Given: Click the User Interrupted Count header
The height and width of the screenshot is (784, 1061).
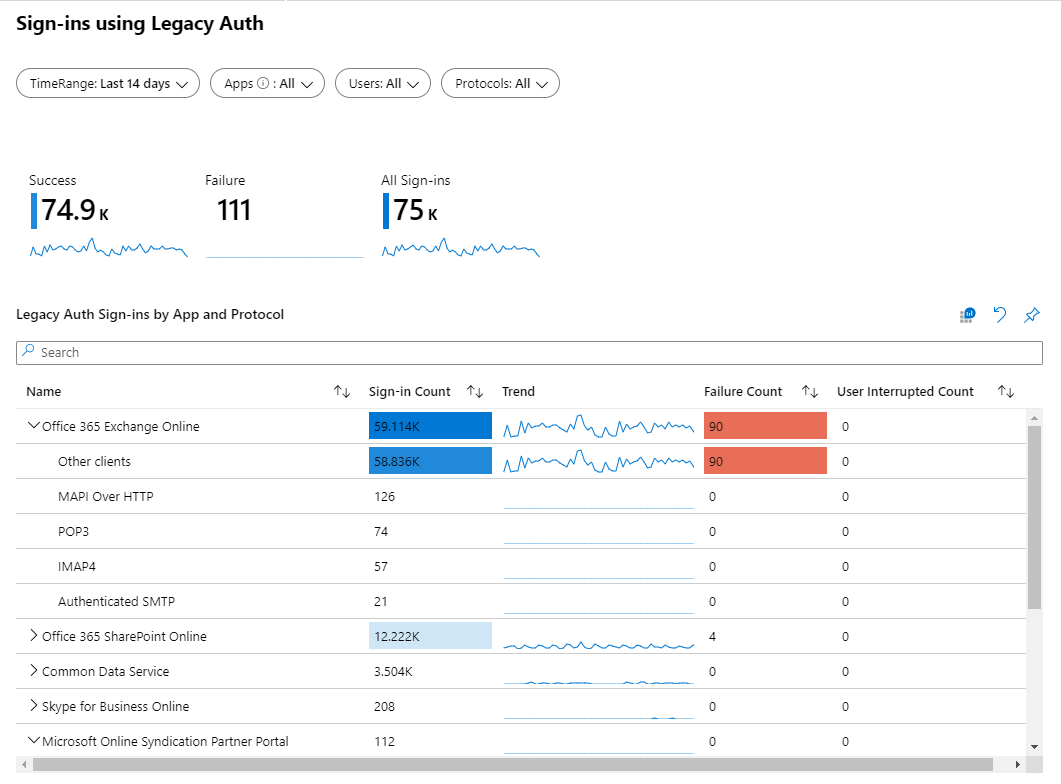Looking at the screenshot, I should click(x=905, y=392).
